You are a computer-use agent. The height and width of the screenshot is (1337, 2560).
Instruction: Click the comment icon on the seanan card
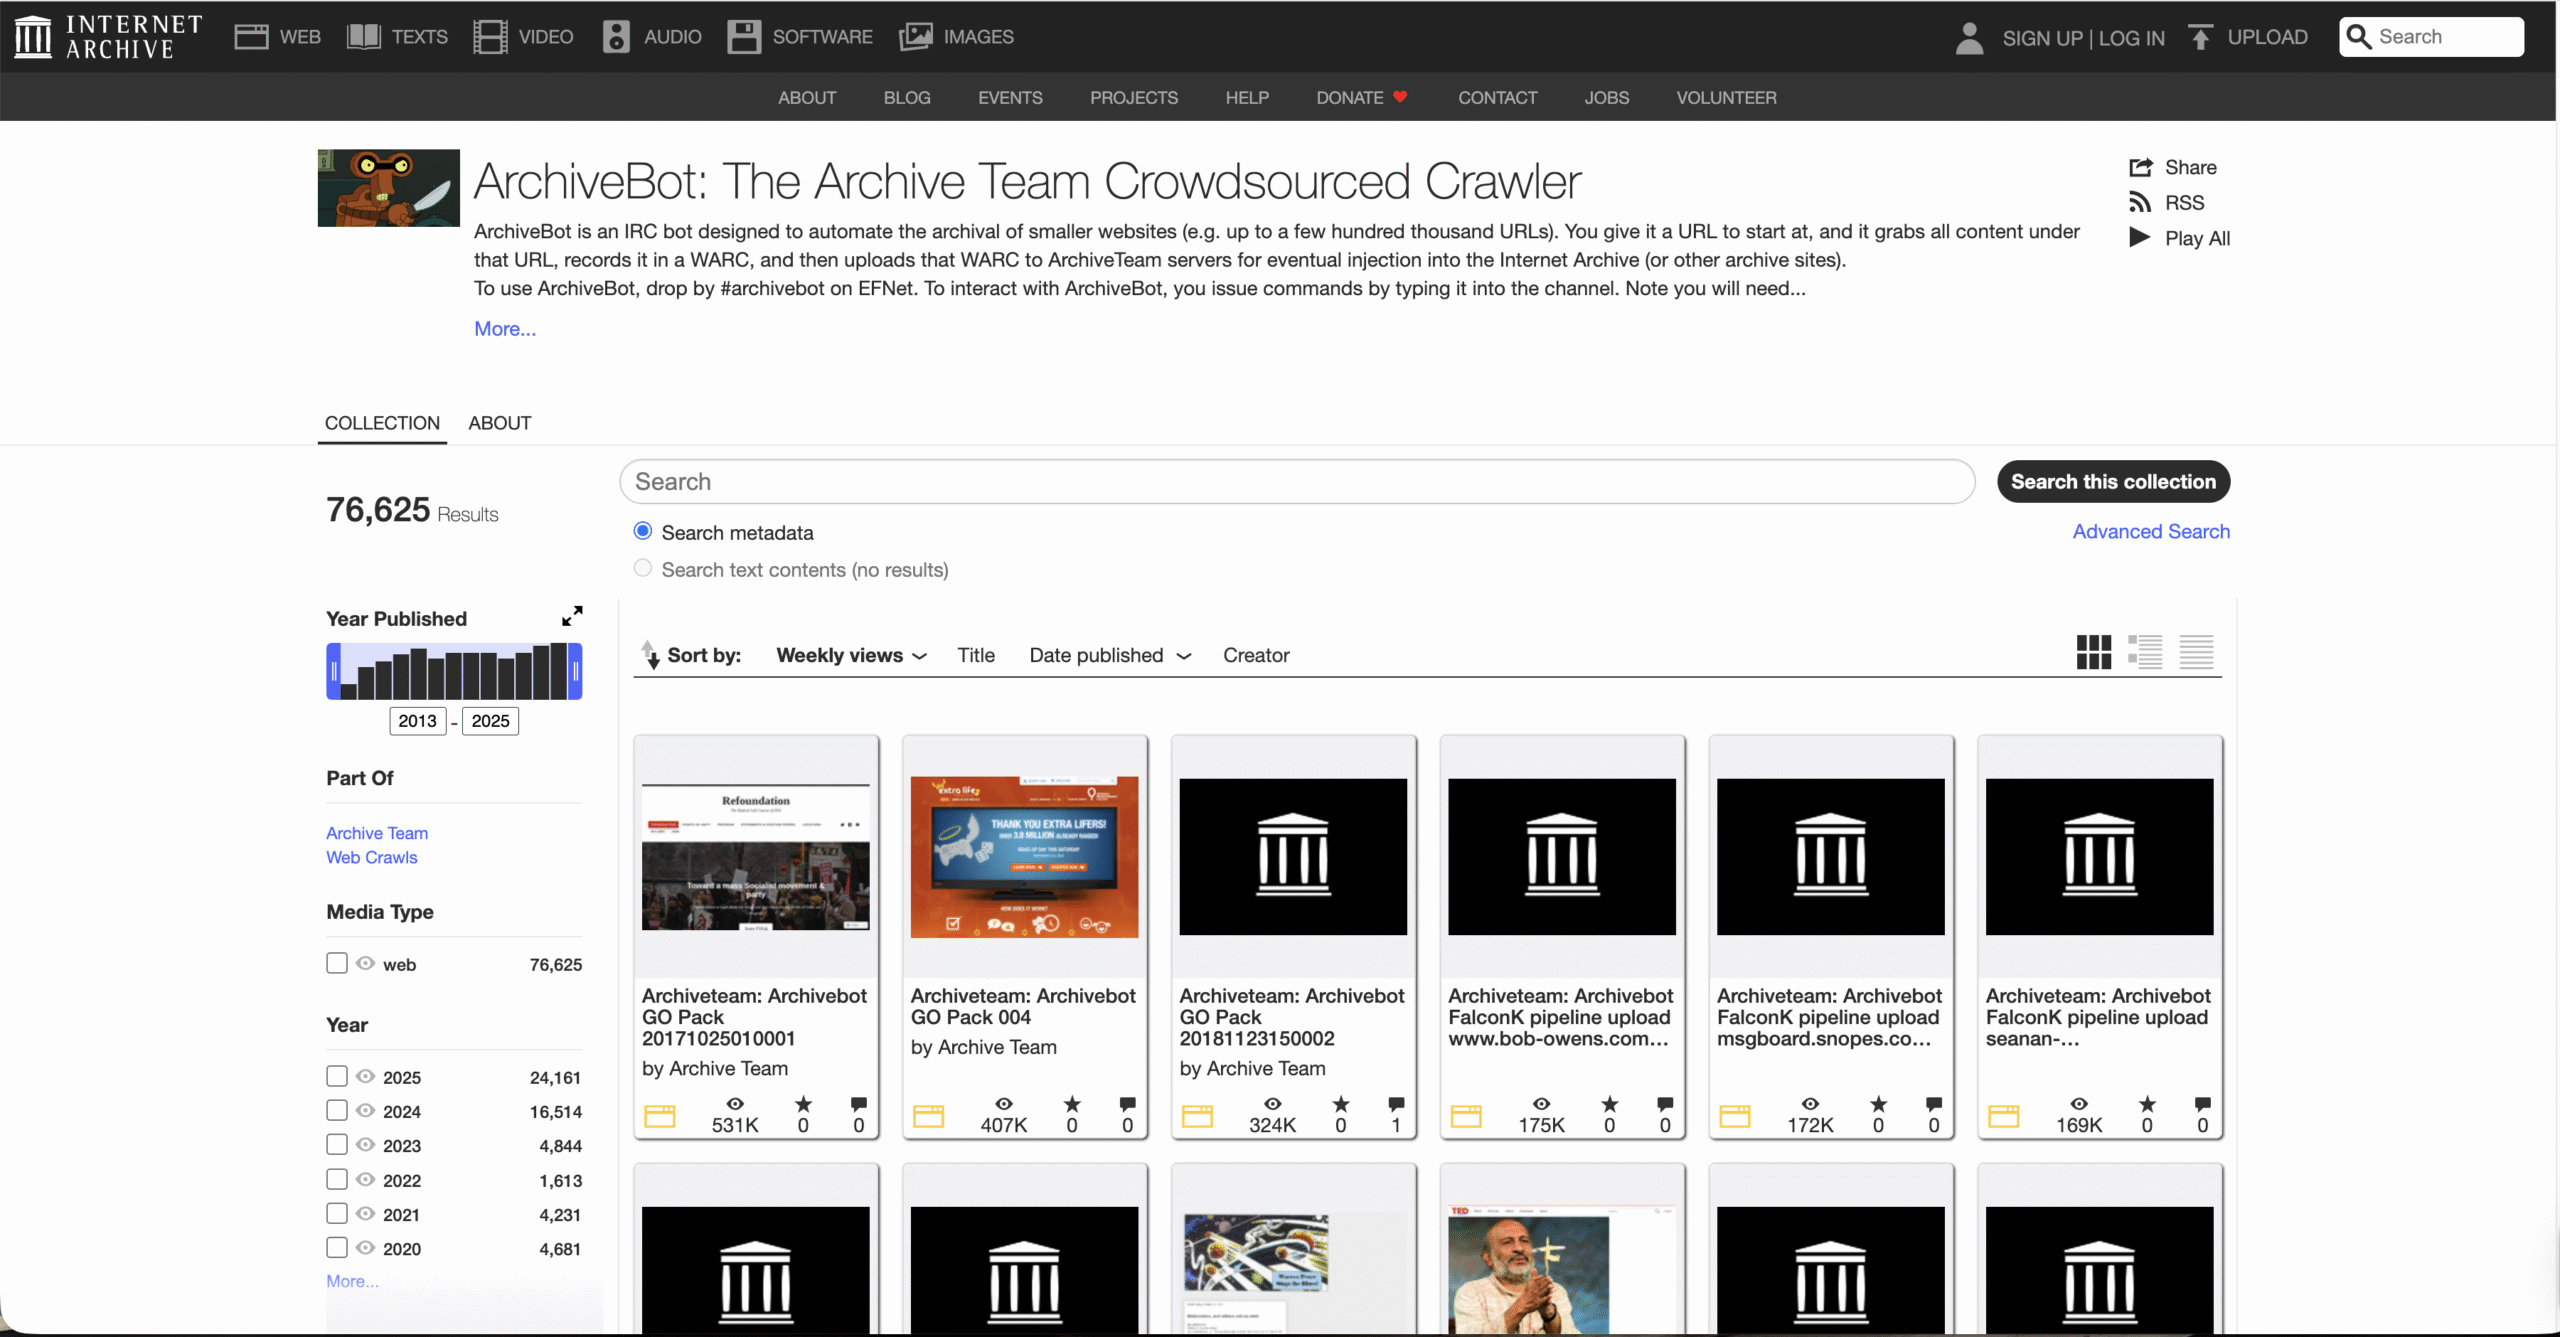2202,1104
